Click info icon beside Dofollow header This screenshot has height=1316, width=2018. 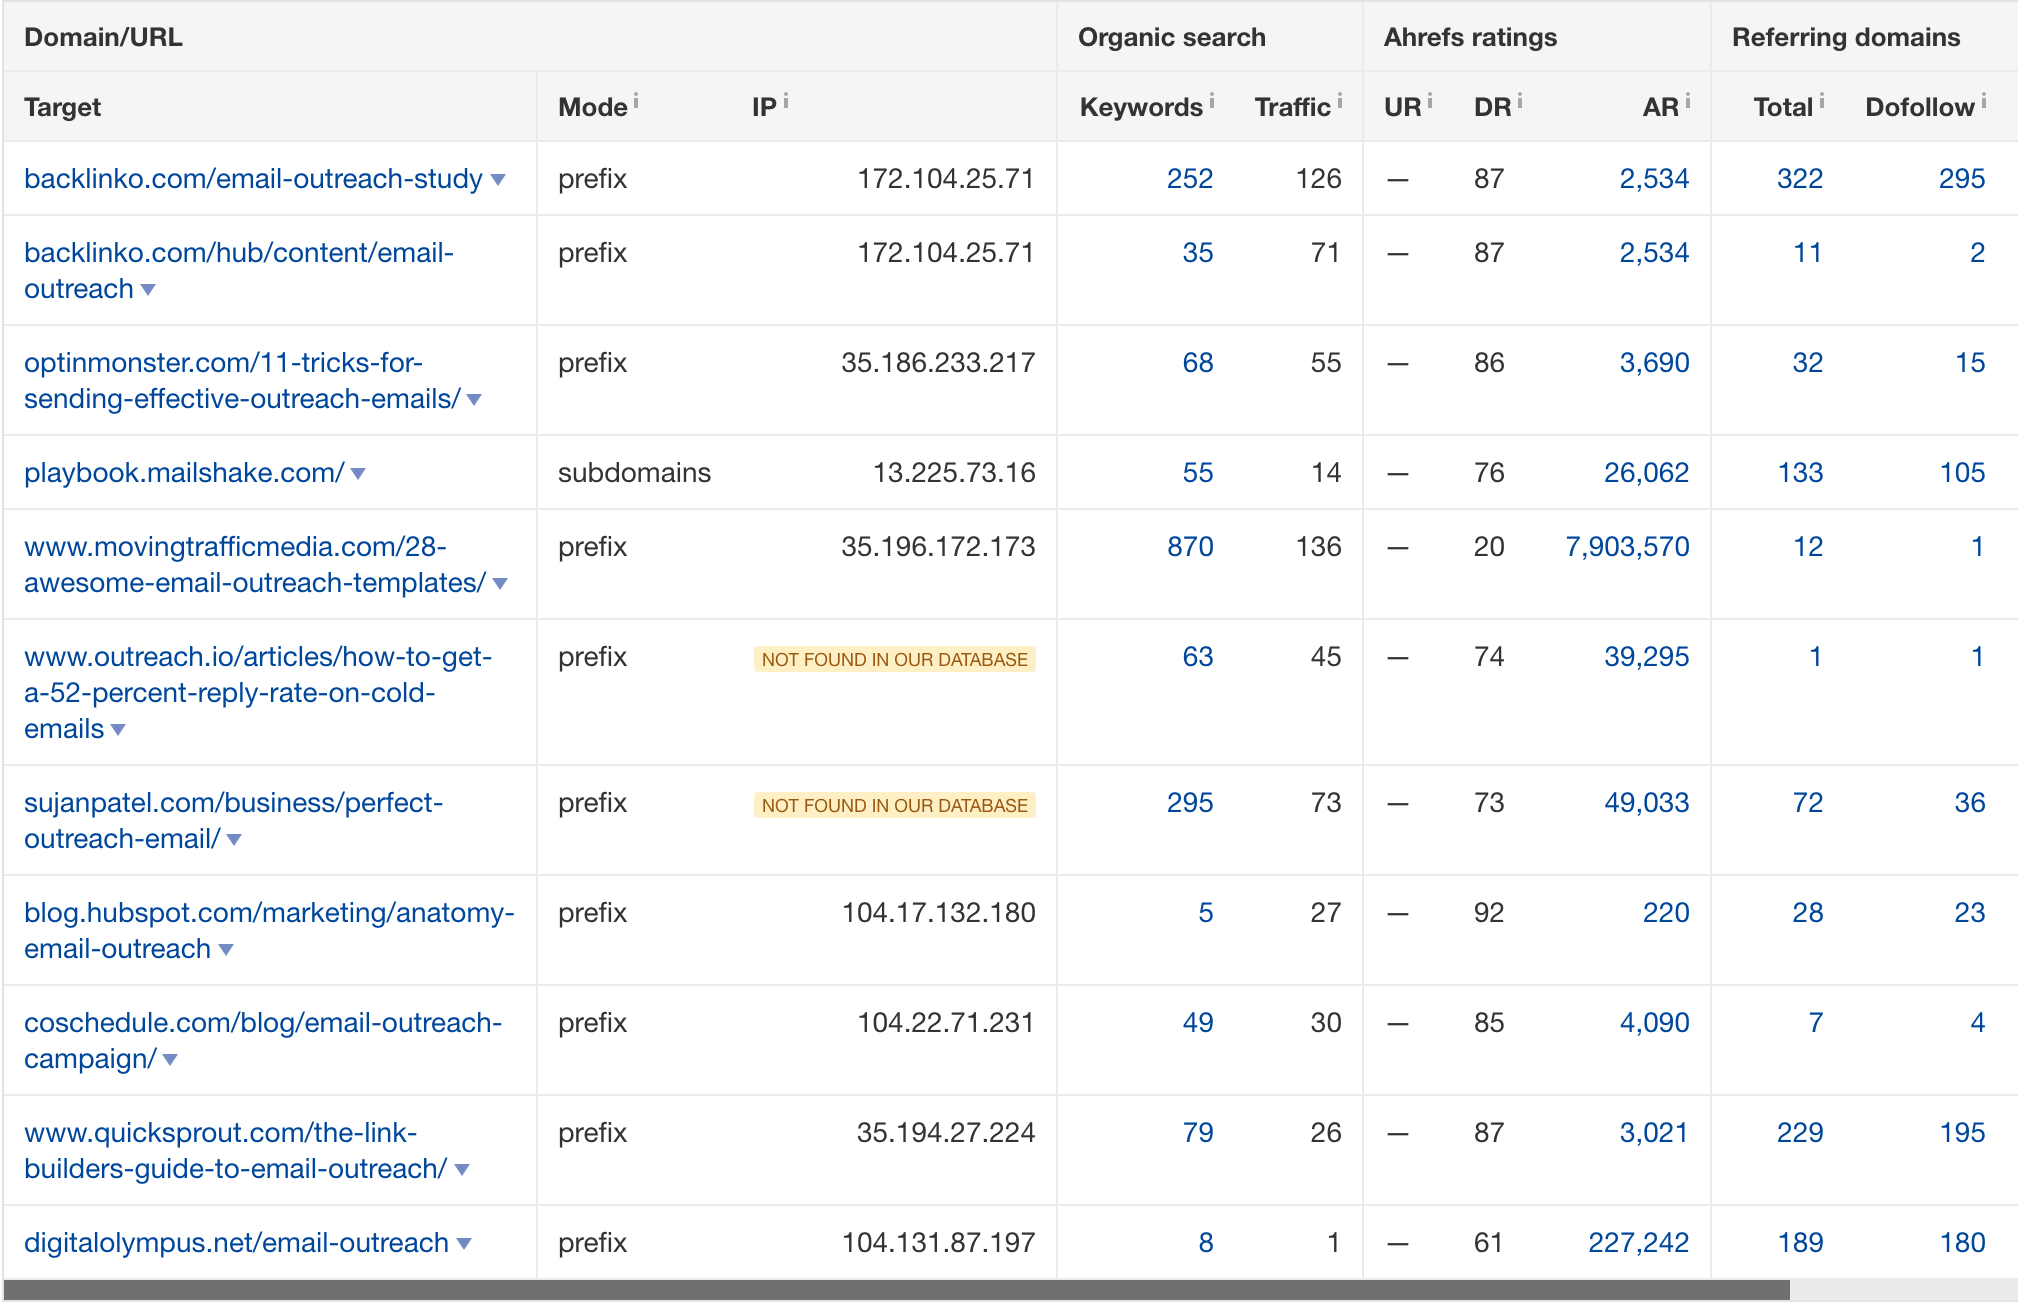click(1983, 101)
